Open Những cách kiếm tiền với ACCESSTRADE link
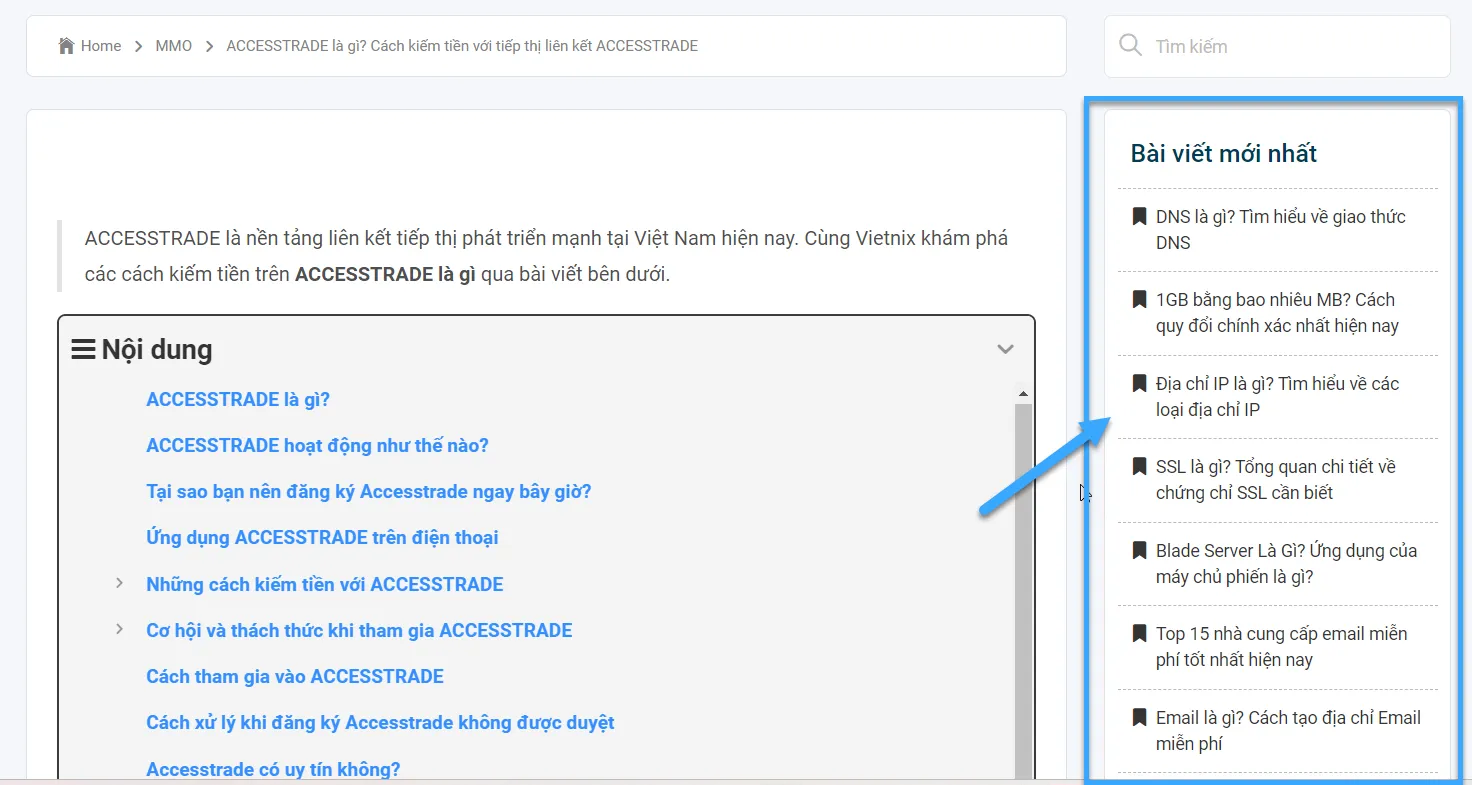Screen dimensions: 1472x785 click(325, 584)
